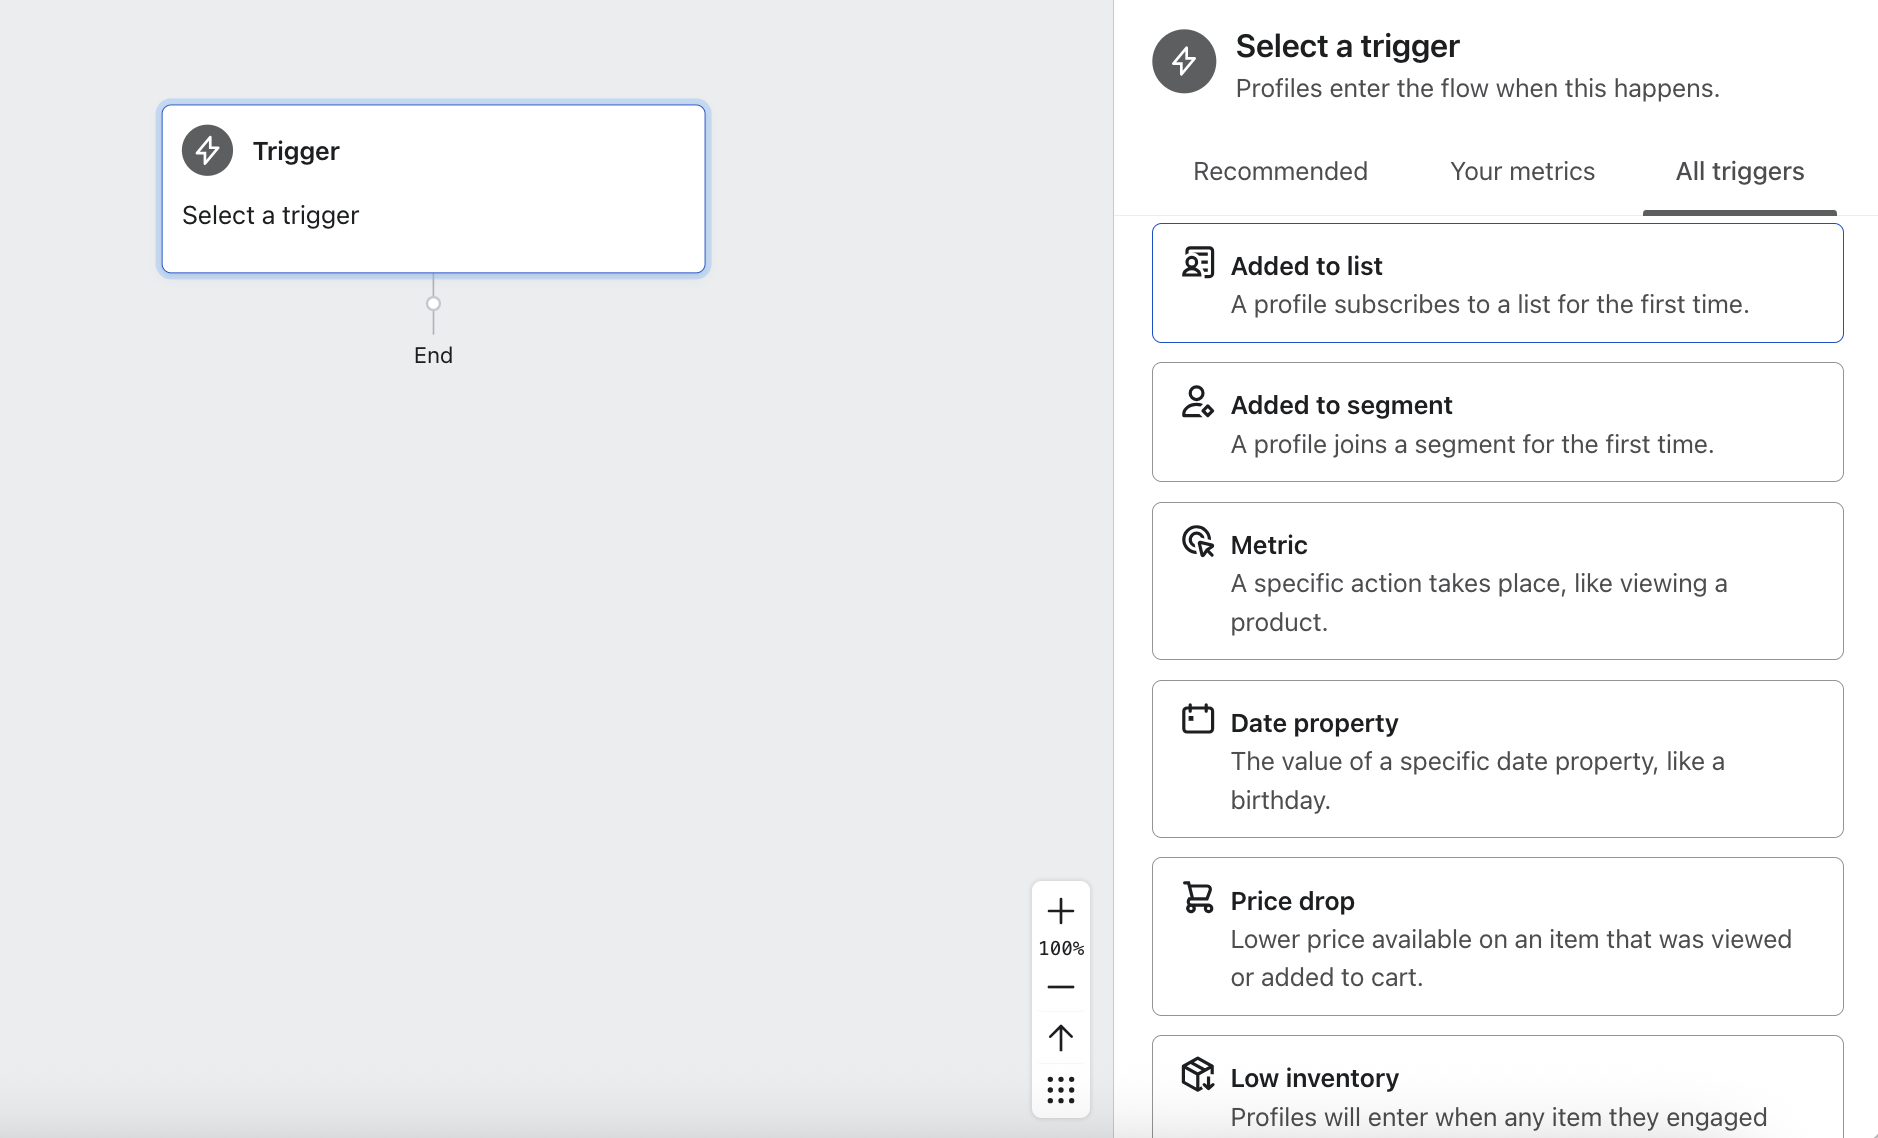Select the Added to list trigger card

point(1497,283)
